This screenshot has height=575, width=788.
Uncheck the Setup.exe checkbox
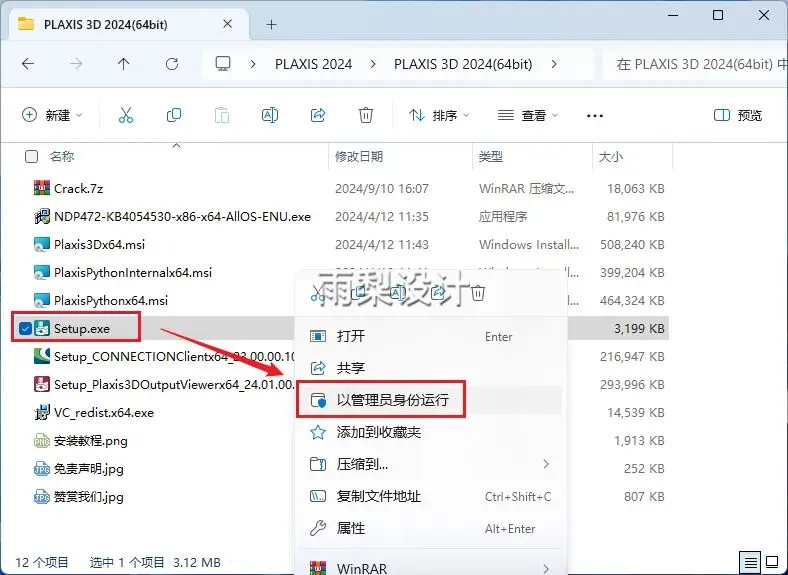[x=25, y=329]
